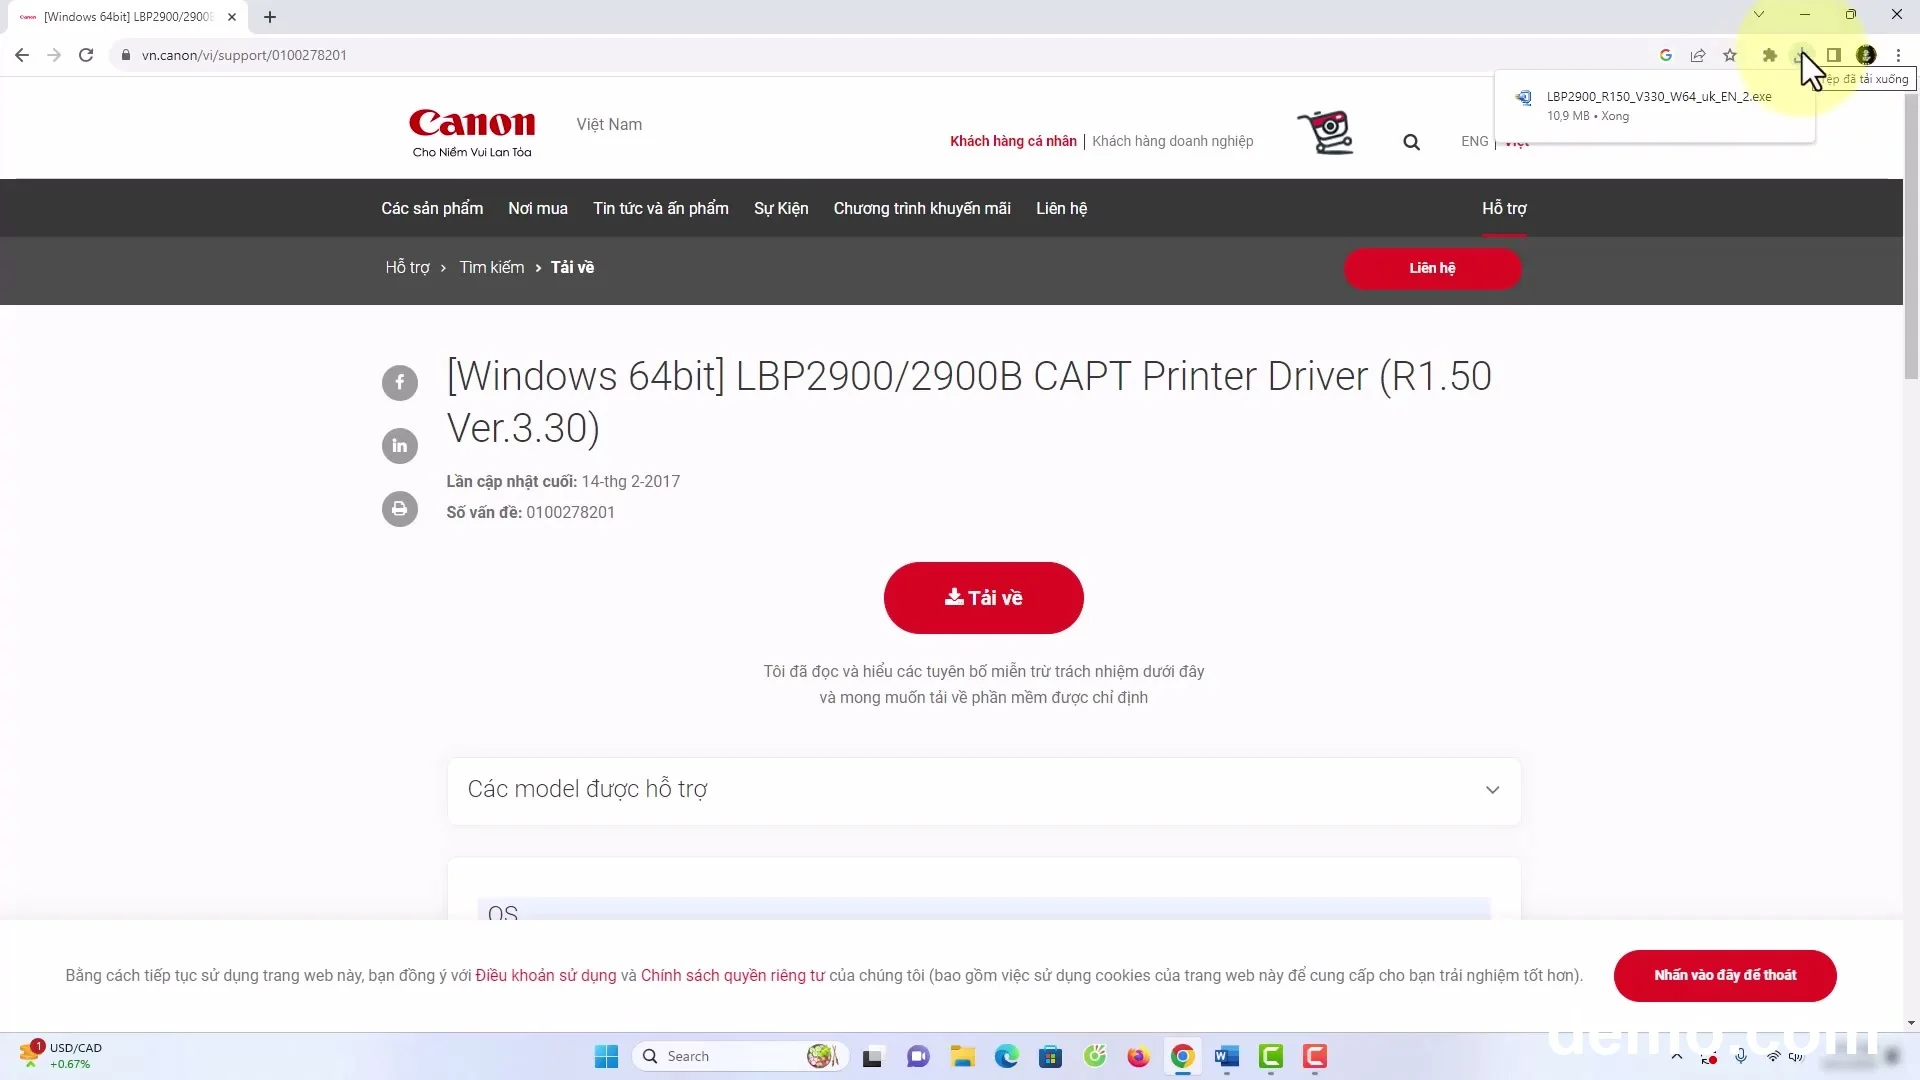Show hidden system tray icons
This screenshot has width=1920, height=1080.
[1677, 1056]
